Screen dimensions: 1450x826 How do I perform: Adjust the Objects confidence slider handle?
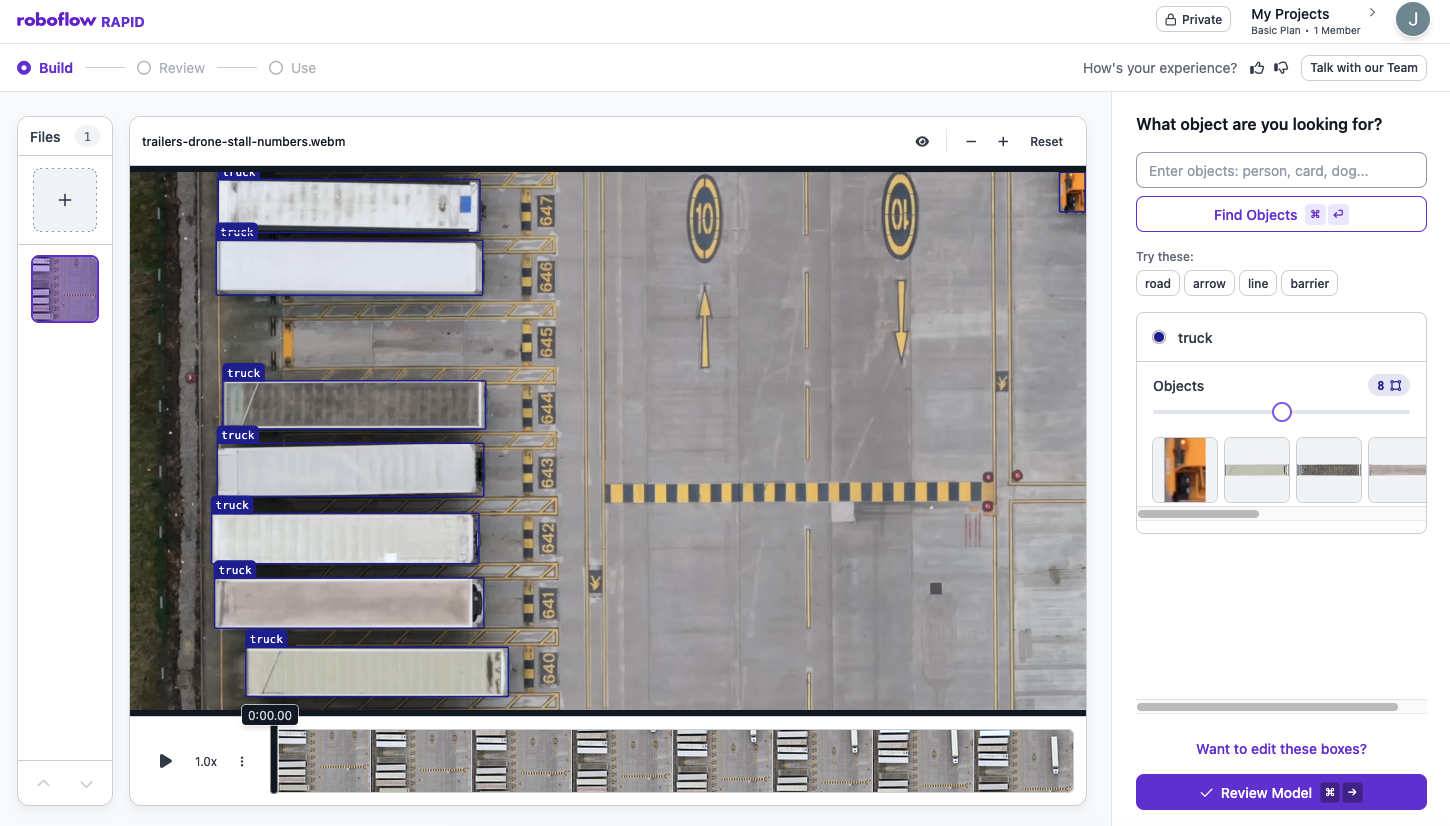[x=1282, y=412]
